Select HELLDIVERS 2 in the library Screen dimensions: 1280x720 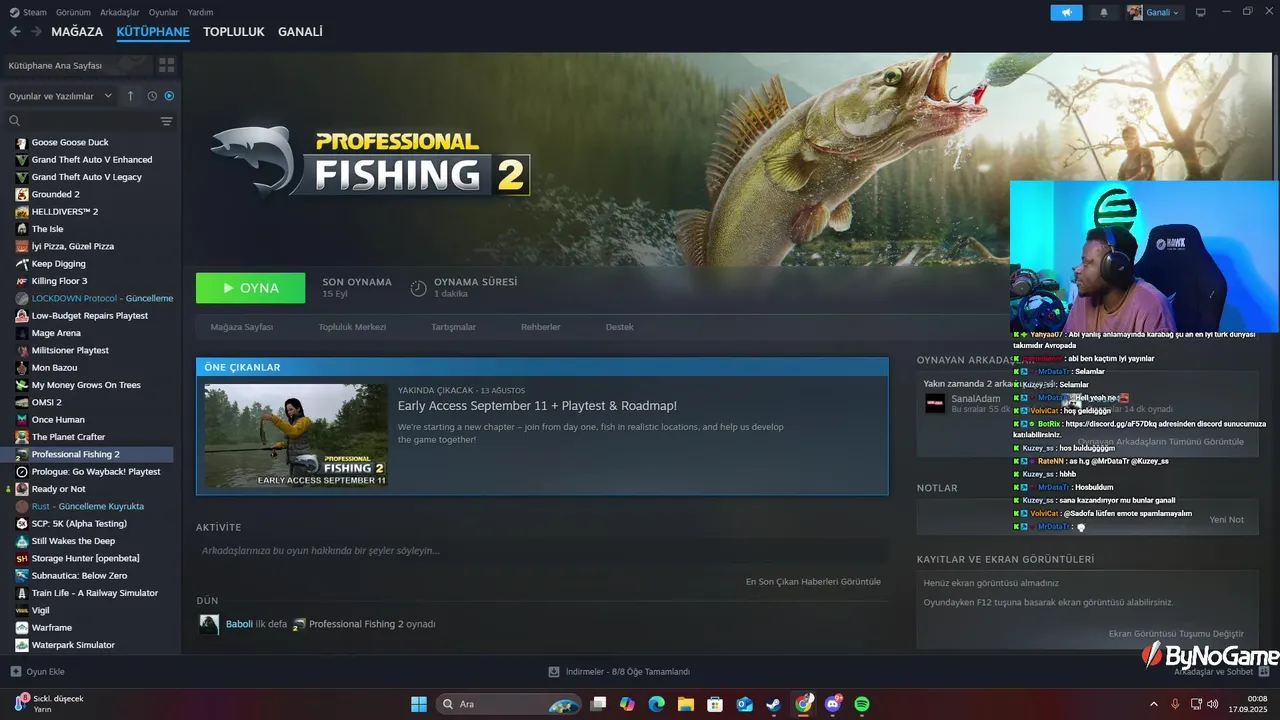[65, 212]
